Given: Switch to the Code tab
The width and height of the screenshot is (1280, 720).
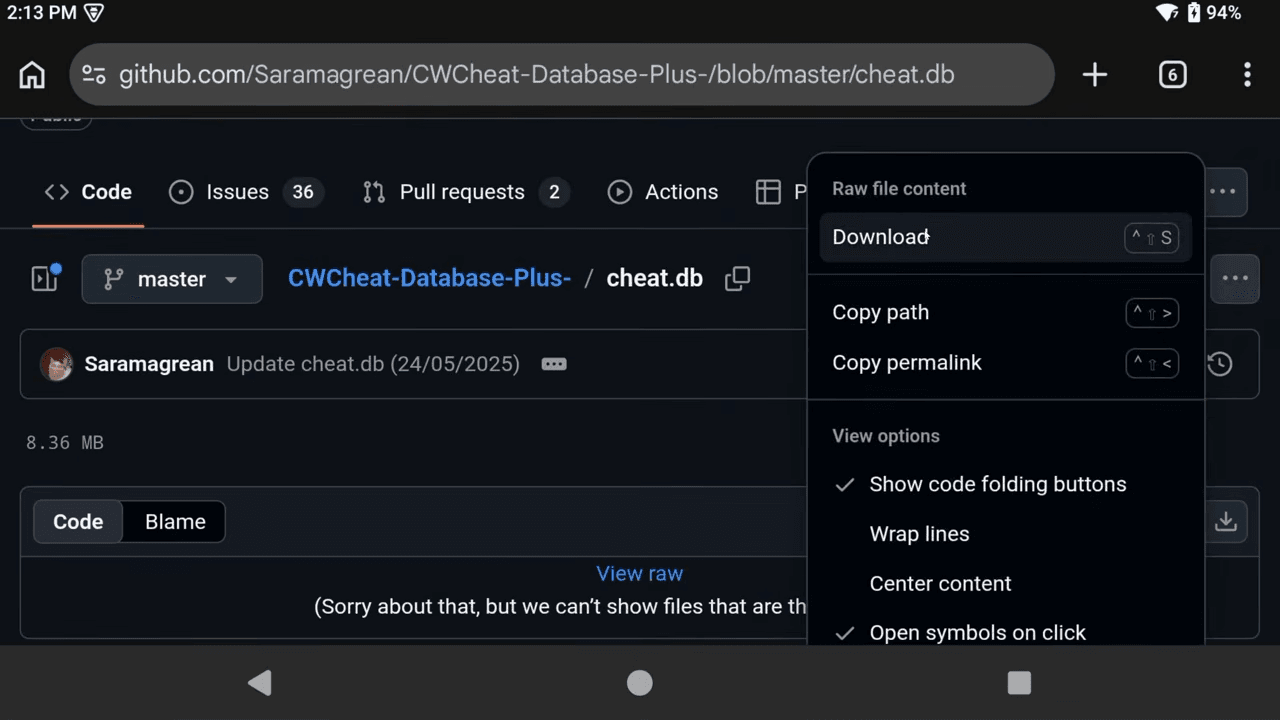Looking at the screenshot, I should (x=88, y=192).
